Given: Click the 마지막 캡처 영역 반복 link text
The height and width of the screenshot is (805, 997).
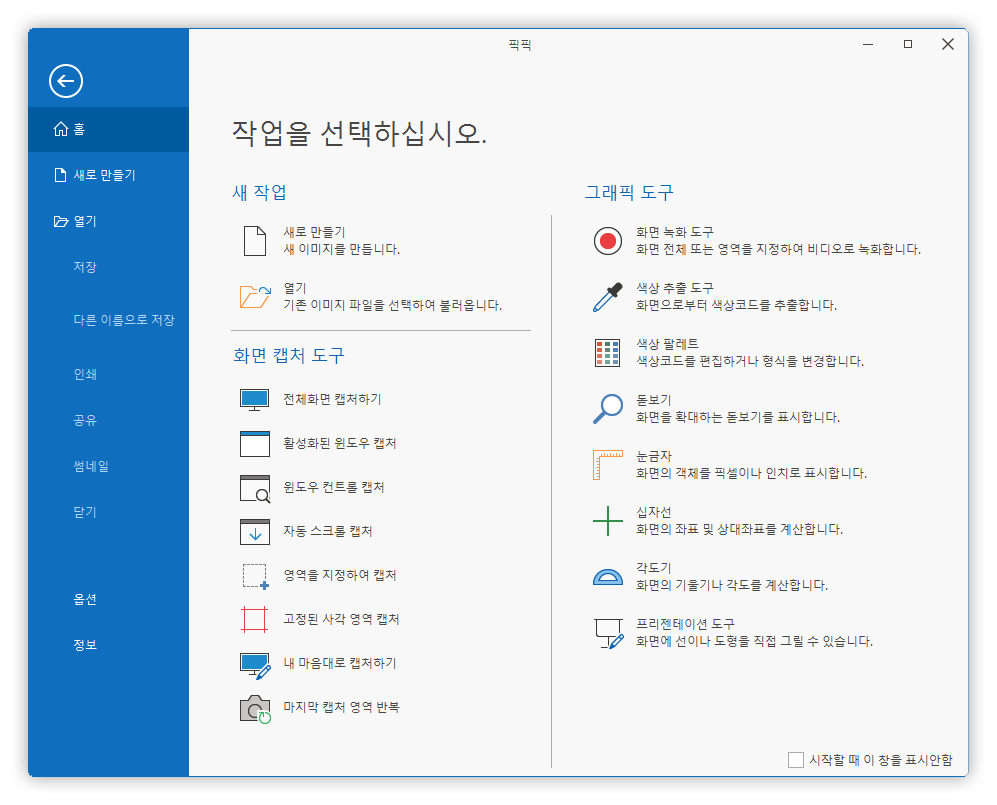Looking at the screenshot, I should tap(341, 707).
